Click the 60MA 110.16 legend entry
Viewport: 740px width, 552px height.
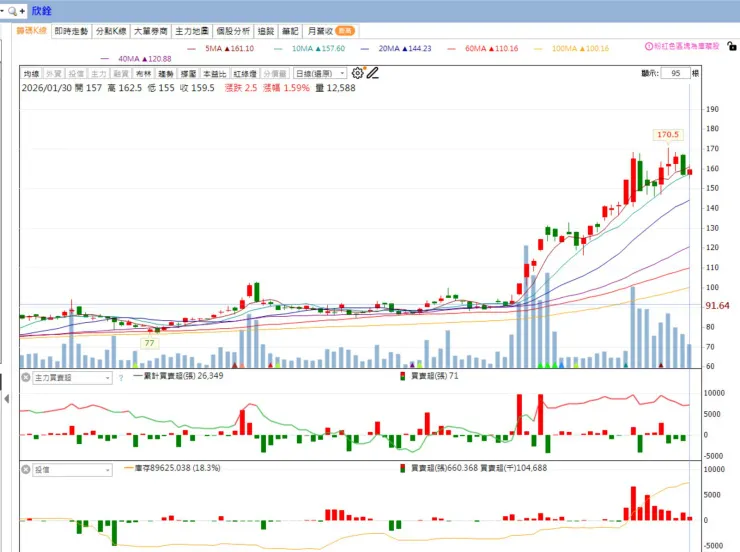pos(483,49)
